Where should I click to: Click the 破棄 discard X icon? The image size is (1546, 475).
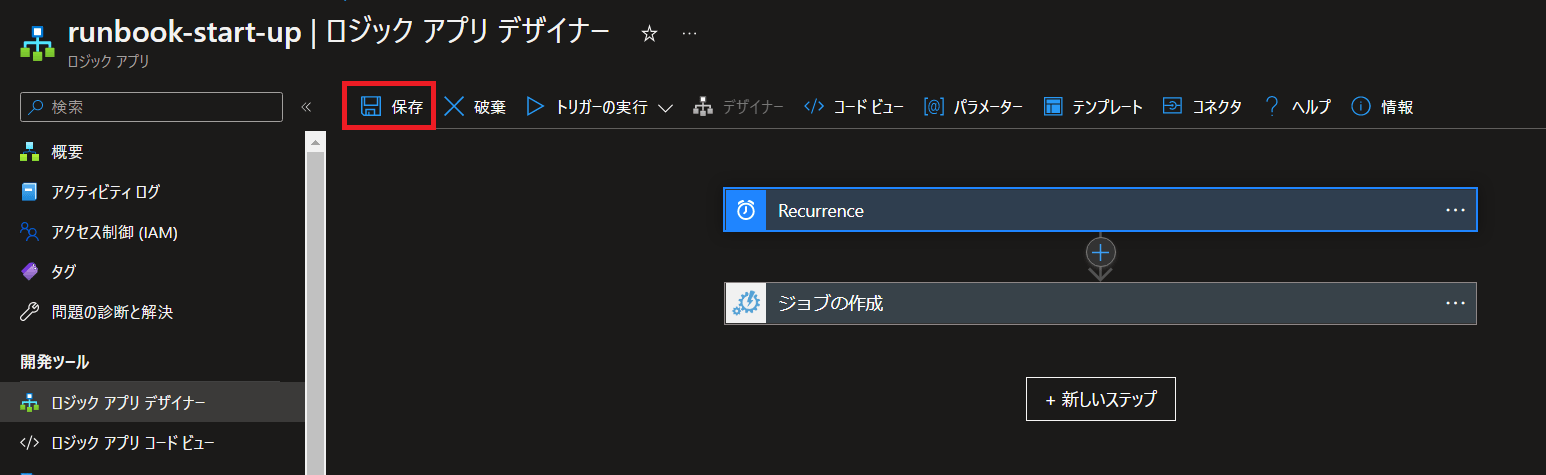pos(454,107)
